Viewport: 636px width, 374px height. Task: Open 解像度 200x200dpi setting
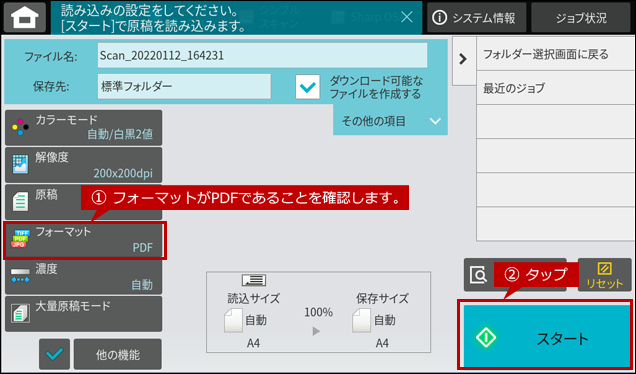[84, 165]
